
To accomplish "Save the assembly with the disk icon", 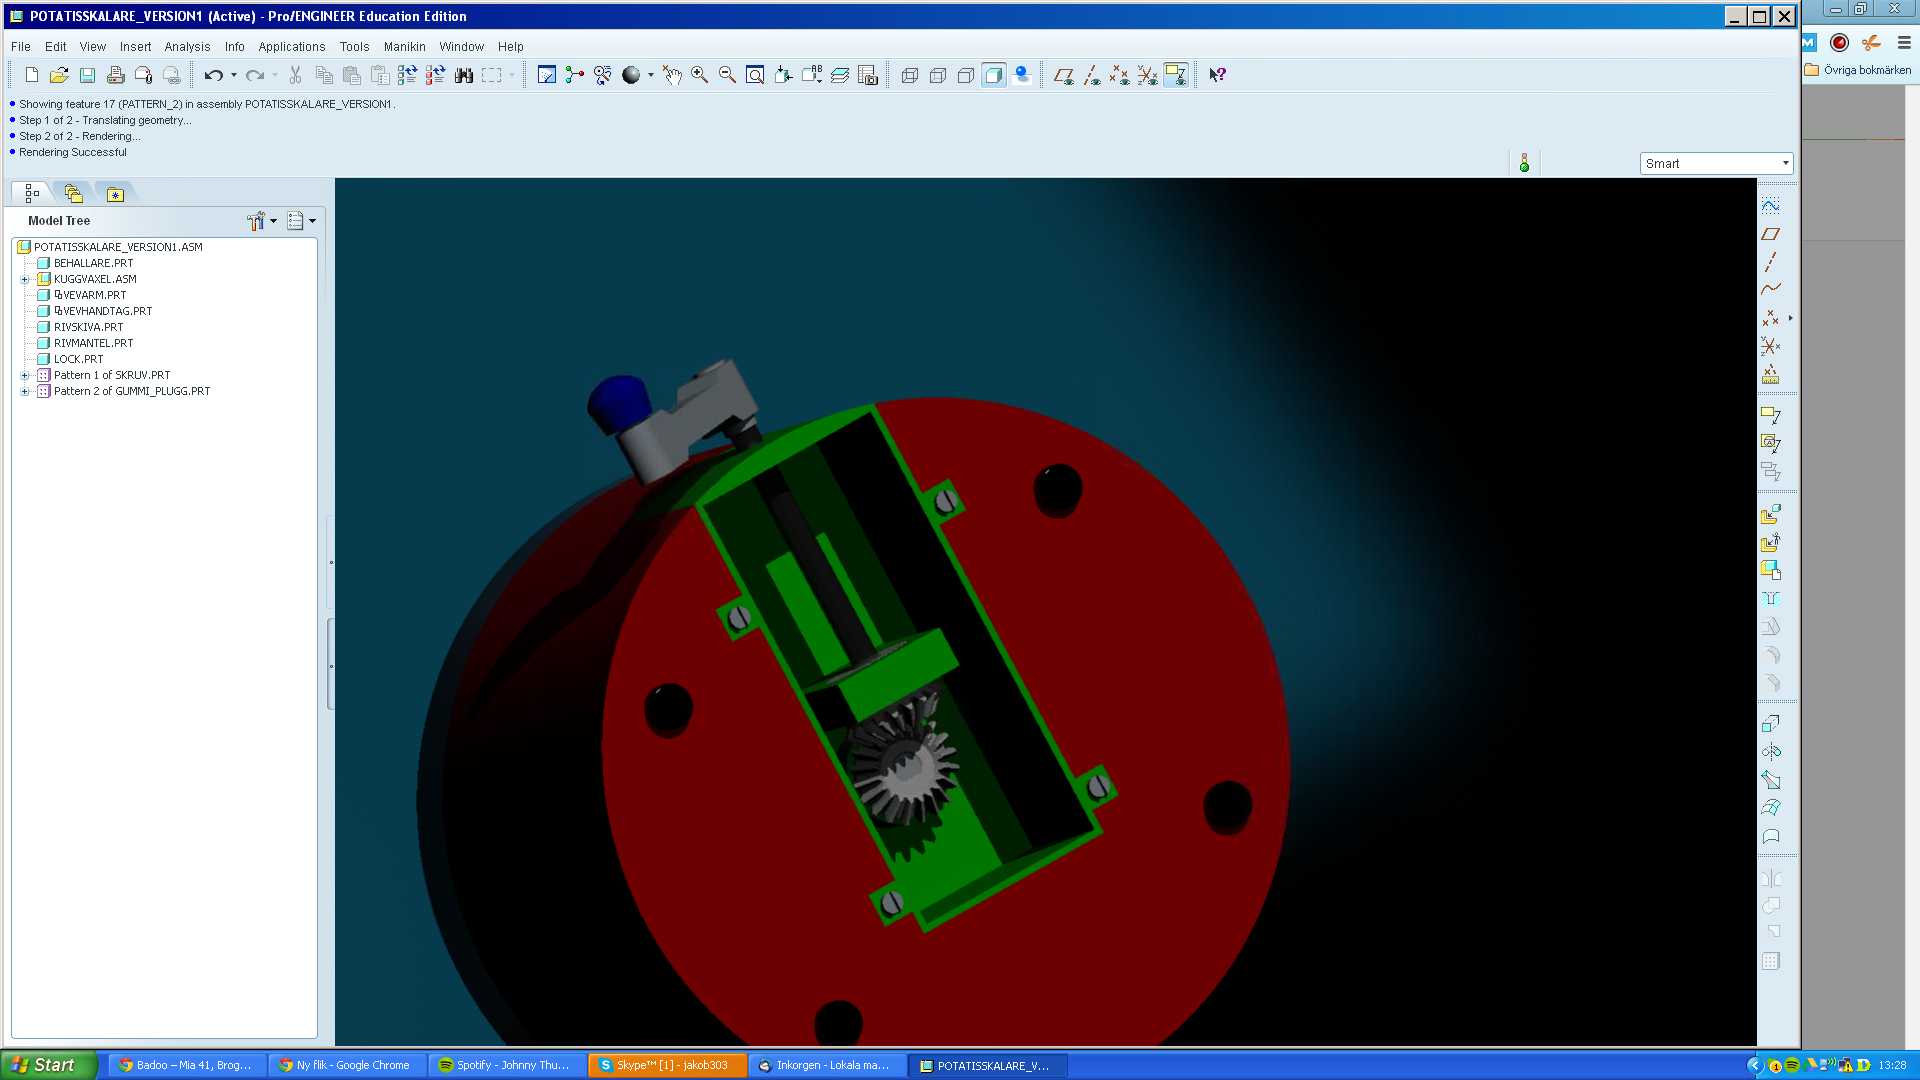I will click(x=87, y=75).
